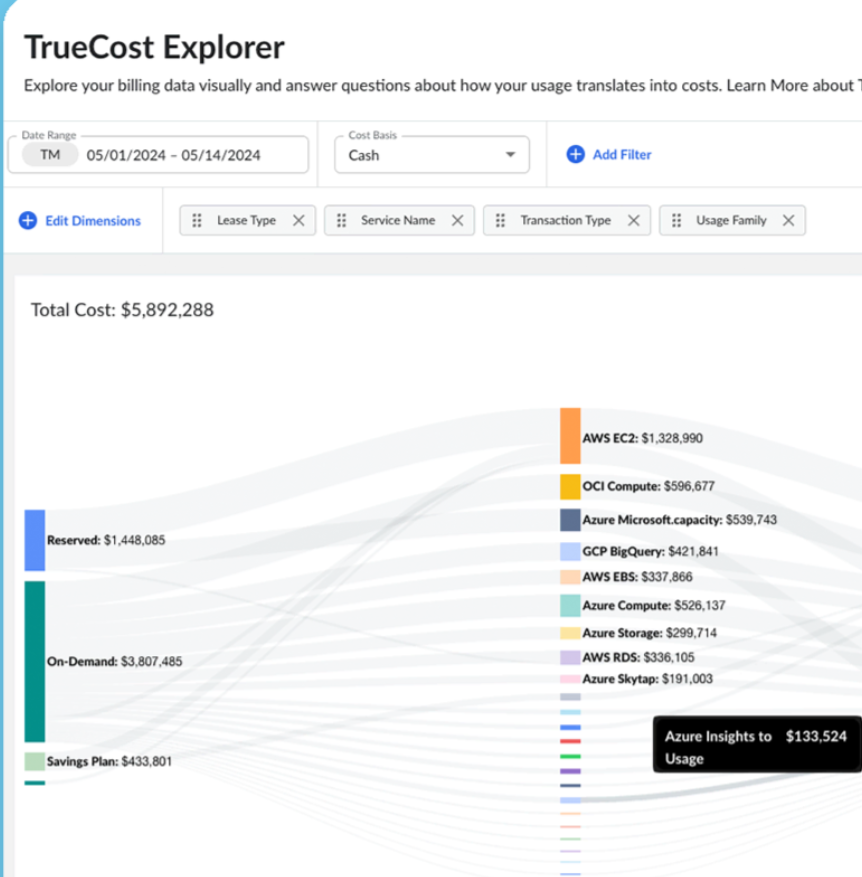Image resolution: width=862 pixels, height=877 pixels.
Task: Click the 'AWS EC2: $1,328,990' label
Action: pos(643,438)
